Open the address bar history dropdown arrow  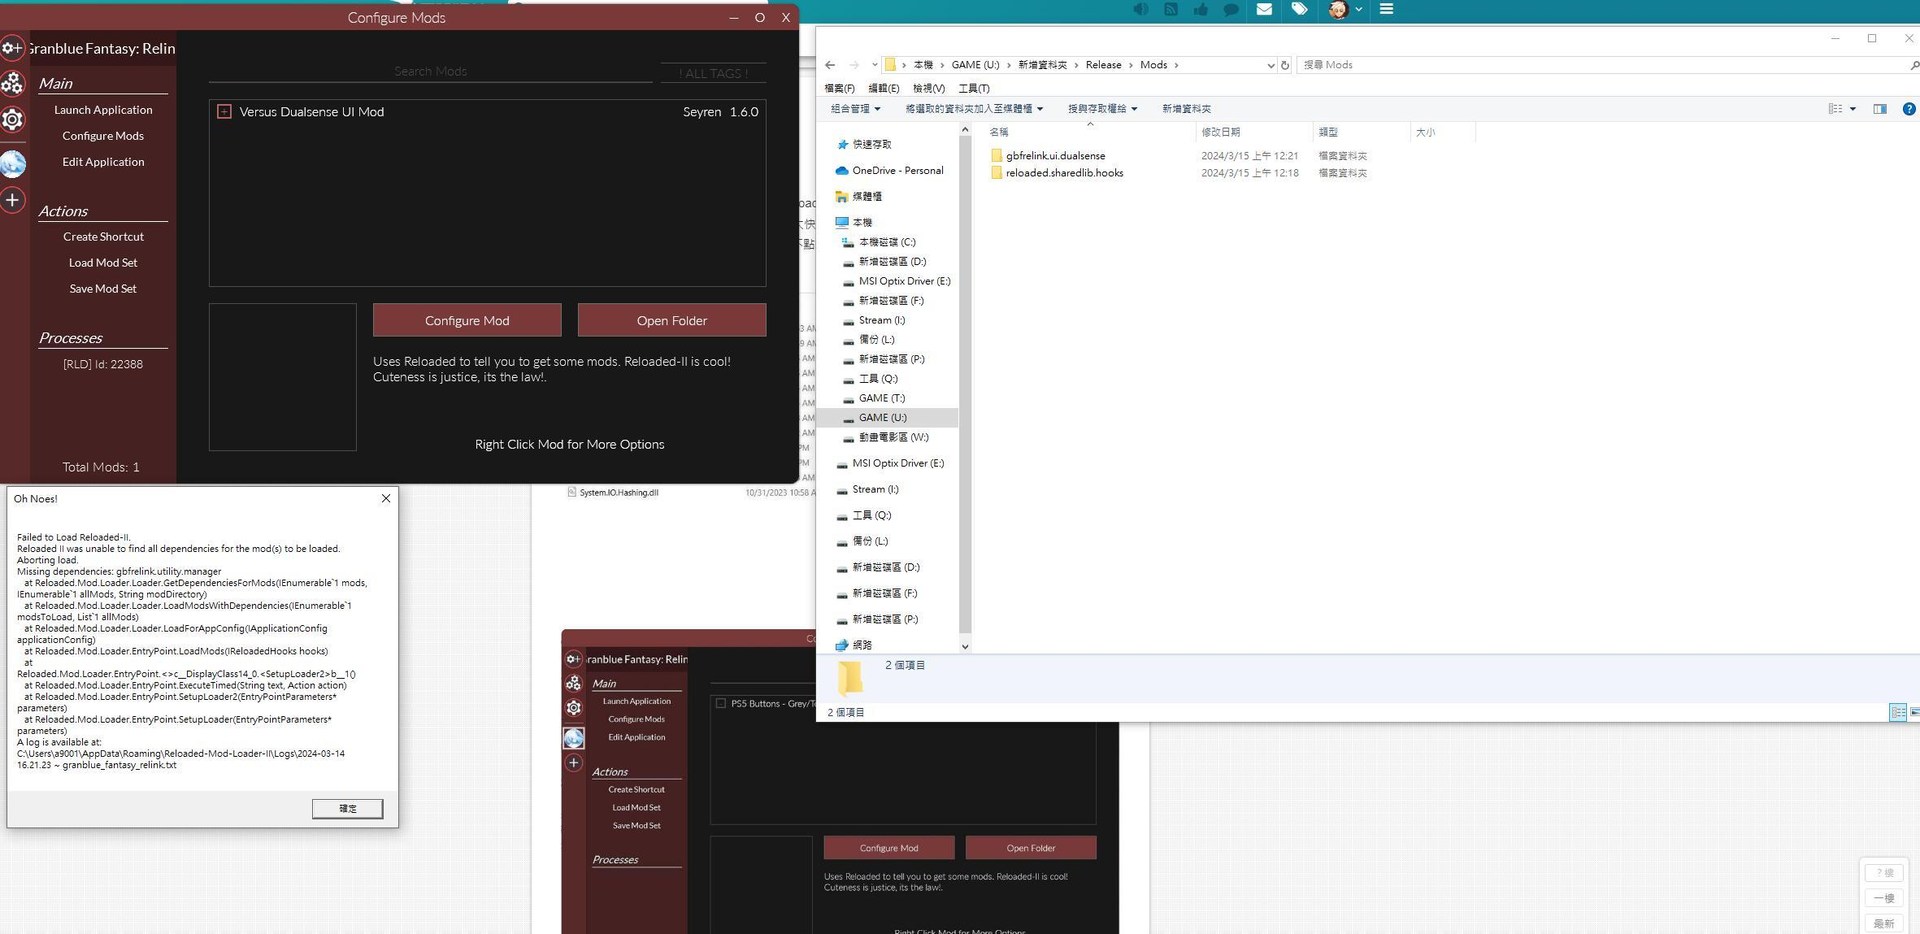[1270, 65]
